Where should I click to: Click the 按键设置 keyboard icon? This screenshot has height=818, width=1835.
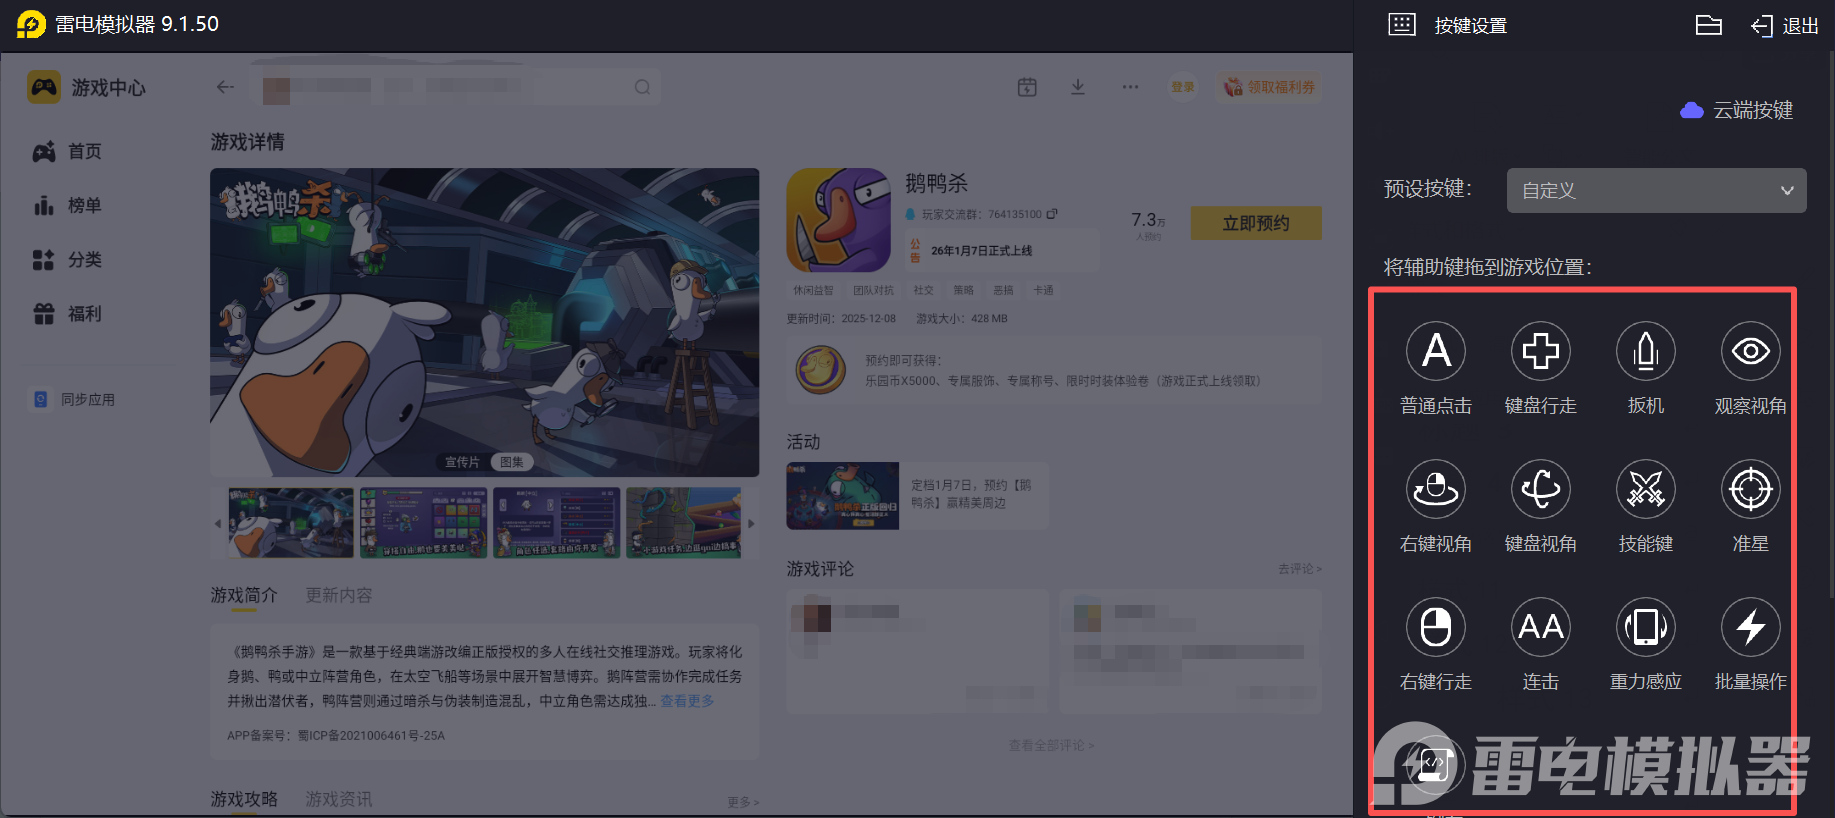(x=1402, y=25)
